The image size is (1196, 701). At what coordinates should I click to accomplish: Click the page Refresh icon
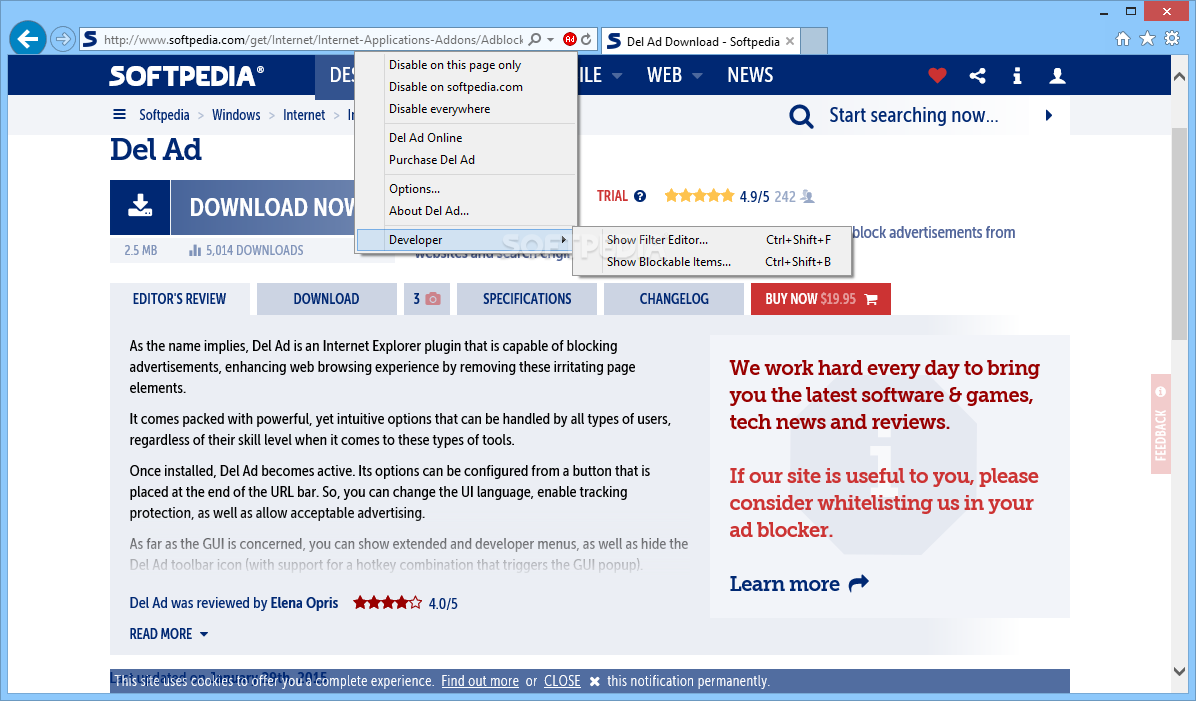(586, 39)
